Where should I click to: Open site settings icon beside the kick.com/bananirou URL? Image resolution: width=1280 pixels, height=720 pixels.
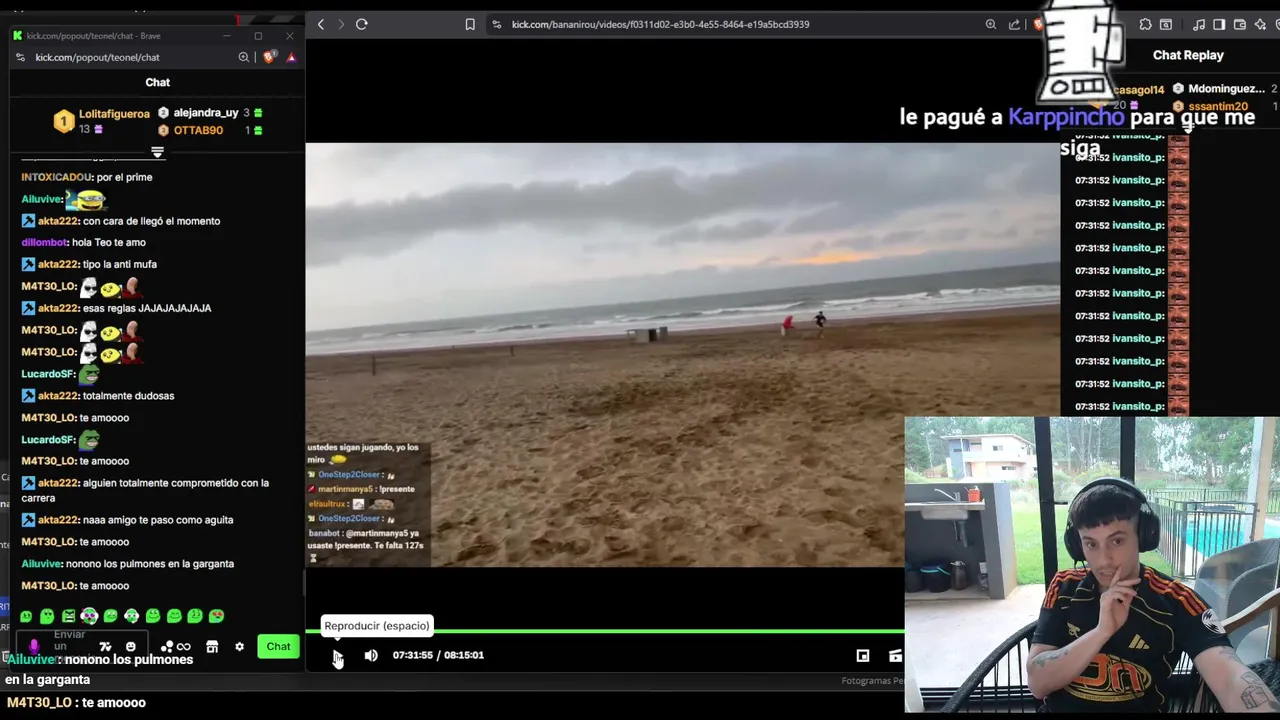click(496, 24)
